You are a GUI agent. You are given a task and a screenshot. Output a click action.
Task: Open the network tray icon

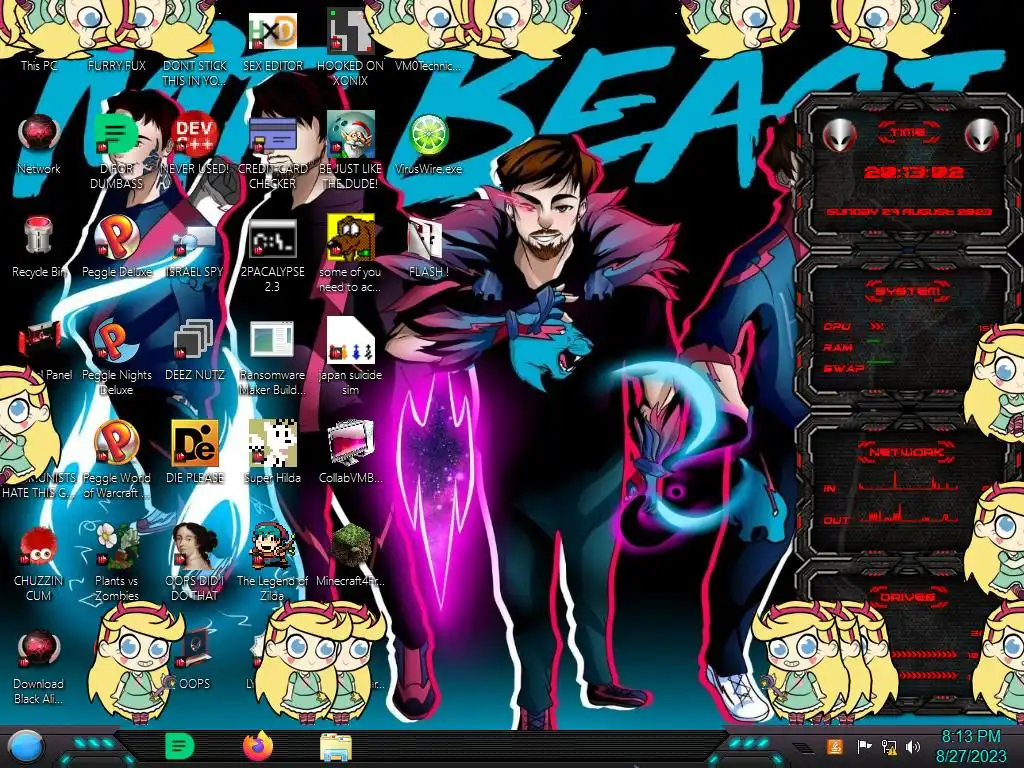click(888, 747)
